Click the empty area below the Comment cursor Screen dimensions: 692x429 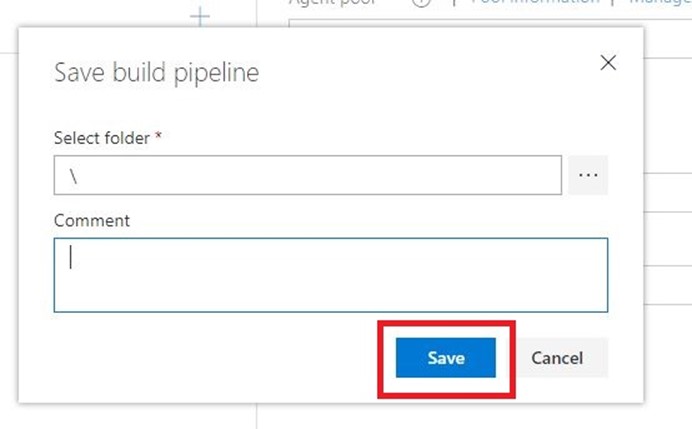[331, 291]
